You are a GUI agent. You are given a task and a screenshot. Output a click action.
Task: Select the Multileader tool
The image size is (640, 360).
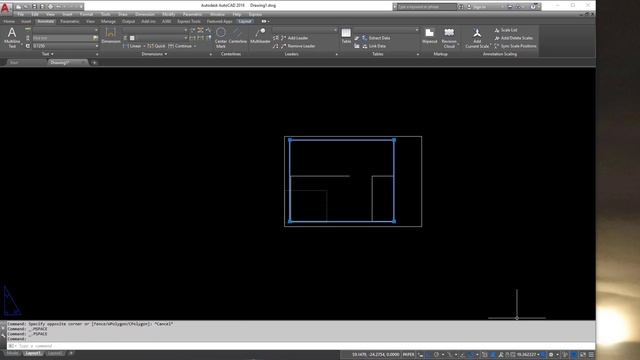pyautogui.click(x=260, y=36)
